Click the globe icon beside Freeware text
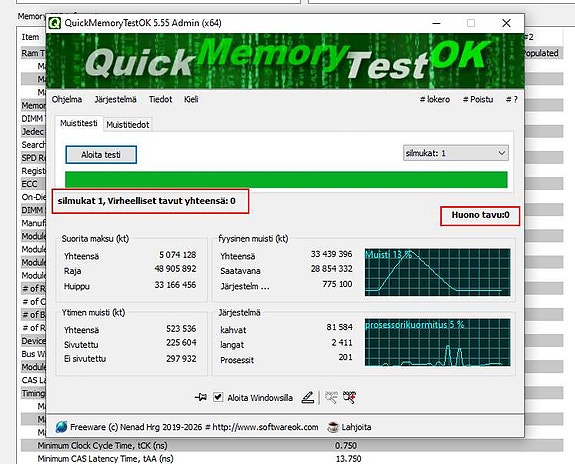 pos(61,427)
